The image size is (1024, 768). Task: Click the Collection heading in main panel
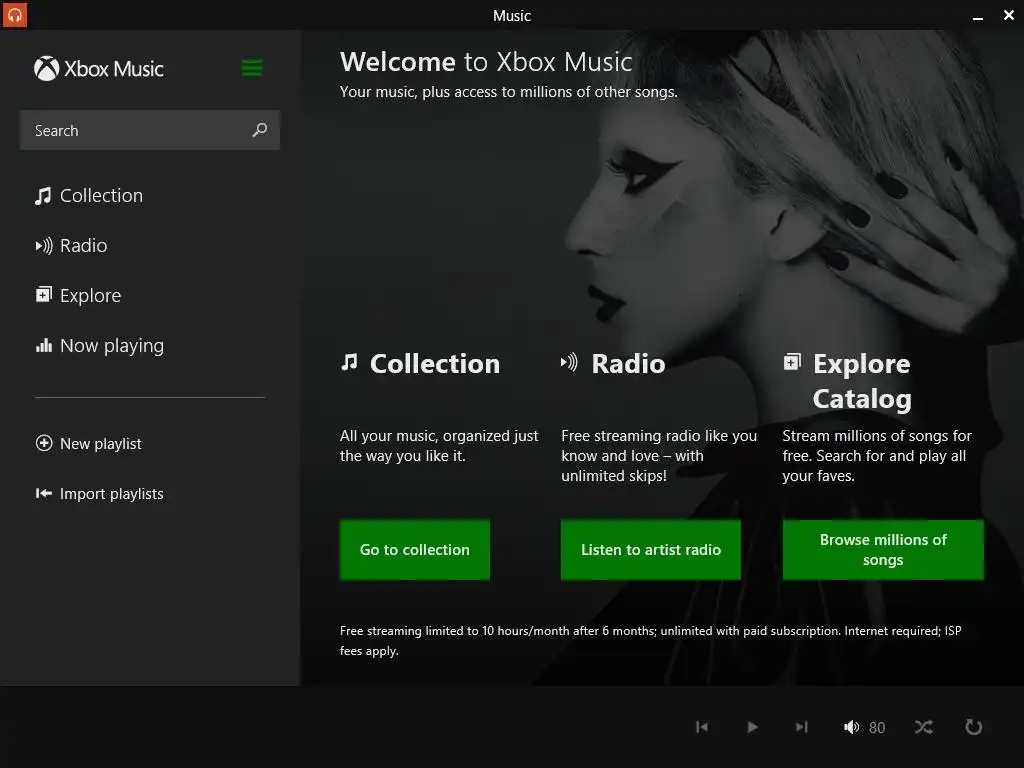pyautogui.click(x=435, y=364)
